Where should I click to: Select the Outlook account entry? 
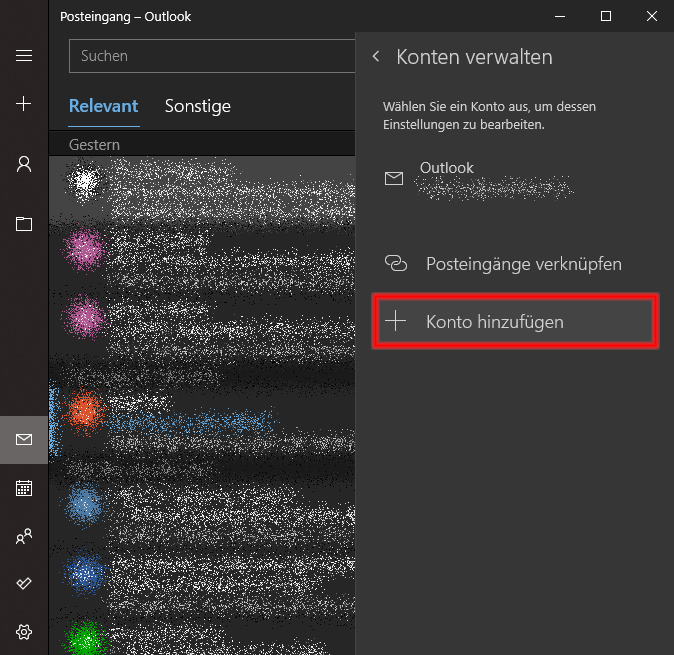tap(515, 178)
